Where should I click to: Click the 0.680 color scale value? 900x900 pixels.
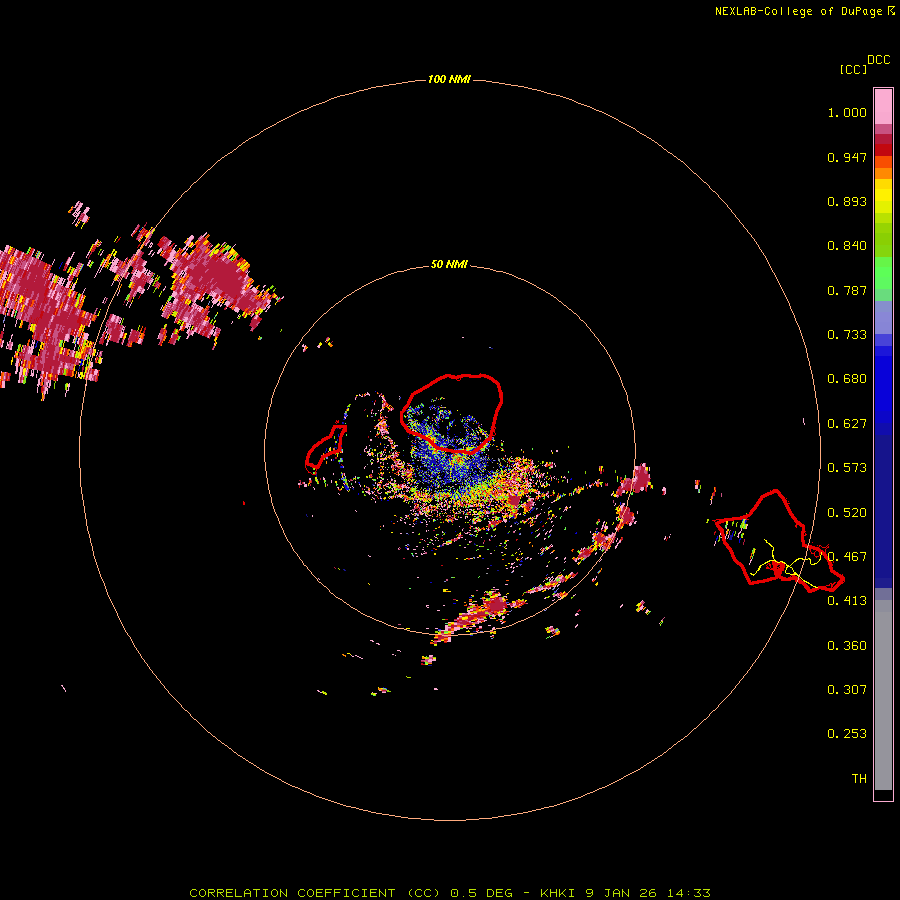pyautogui.click(x=847, y=379)
